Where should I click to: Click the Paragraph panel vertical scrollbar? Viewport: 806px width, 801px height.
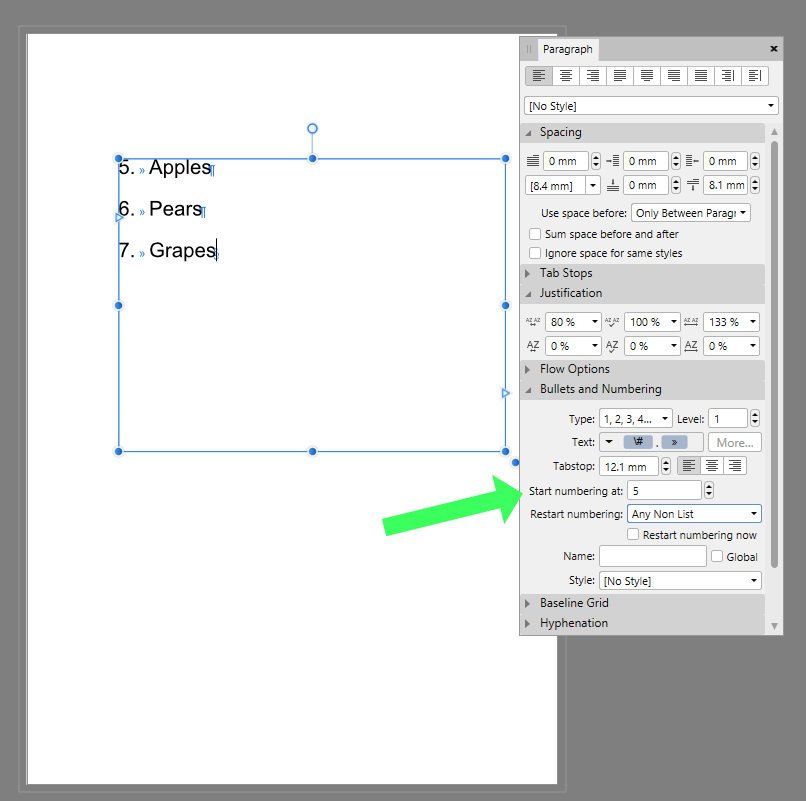[774, 355]
